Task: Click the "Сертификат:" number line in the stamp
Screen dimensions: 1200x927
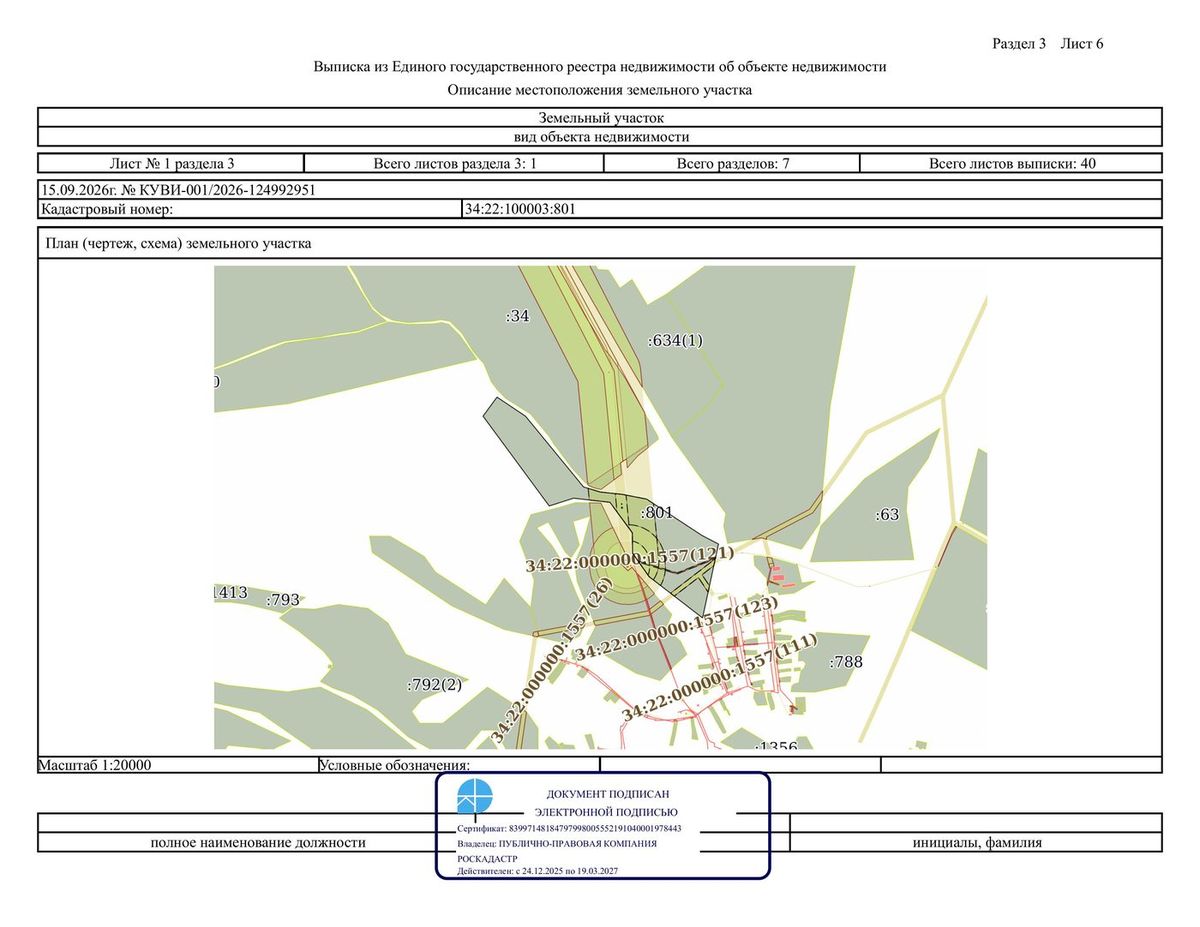Action: pos(569,829)
